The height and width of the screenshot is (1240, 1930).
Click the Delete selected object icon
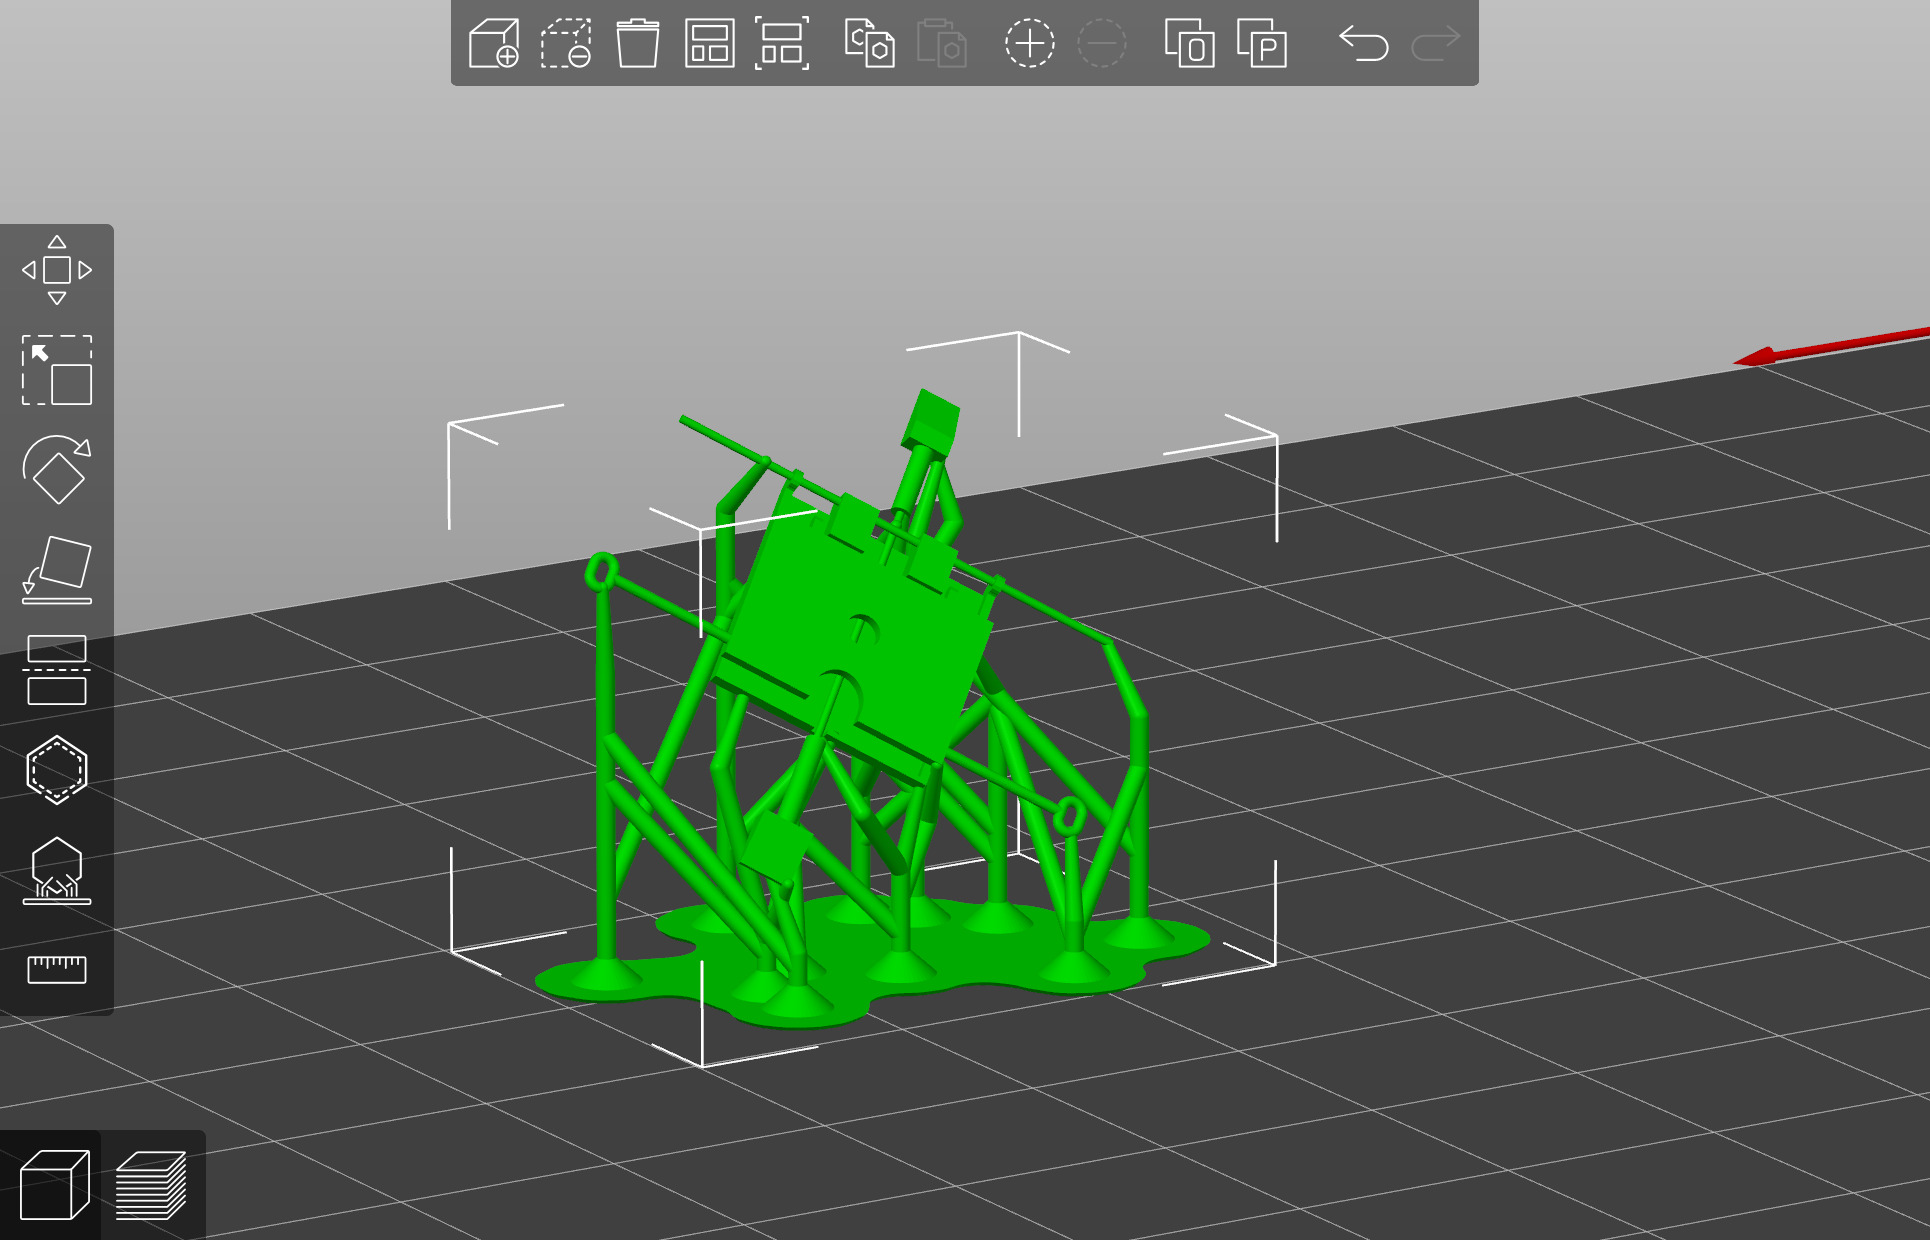tap(566, 44)
